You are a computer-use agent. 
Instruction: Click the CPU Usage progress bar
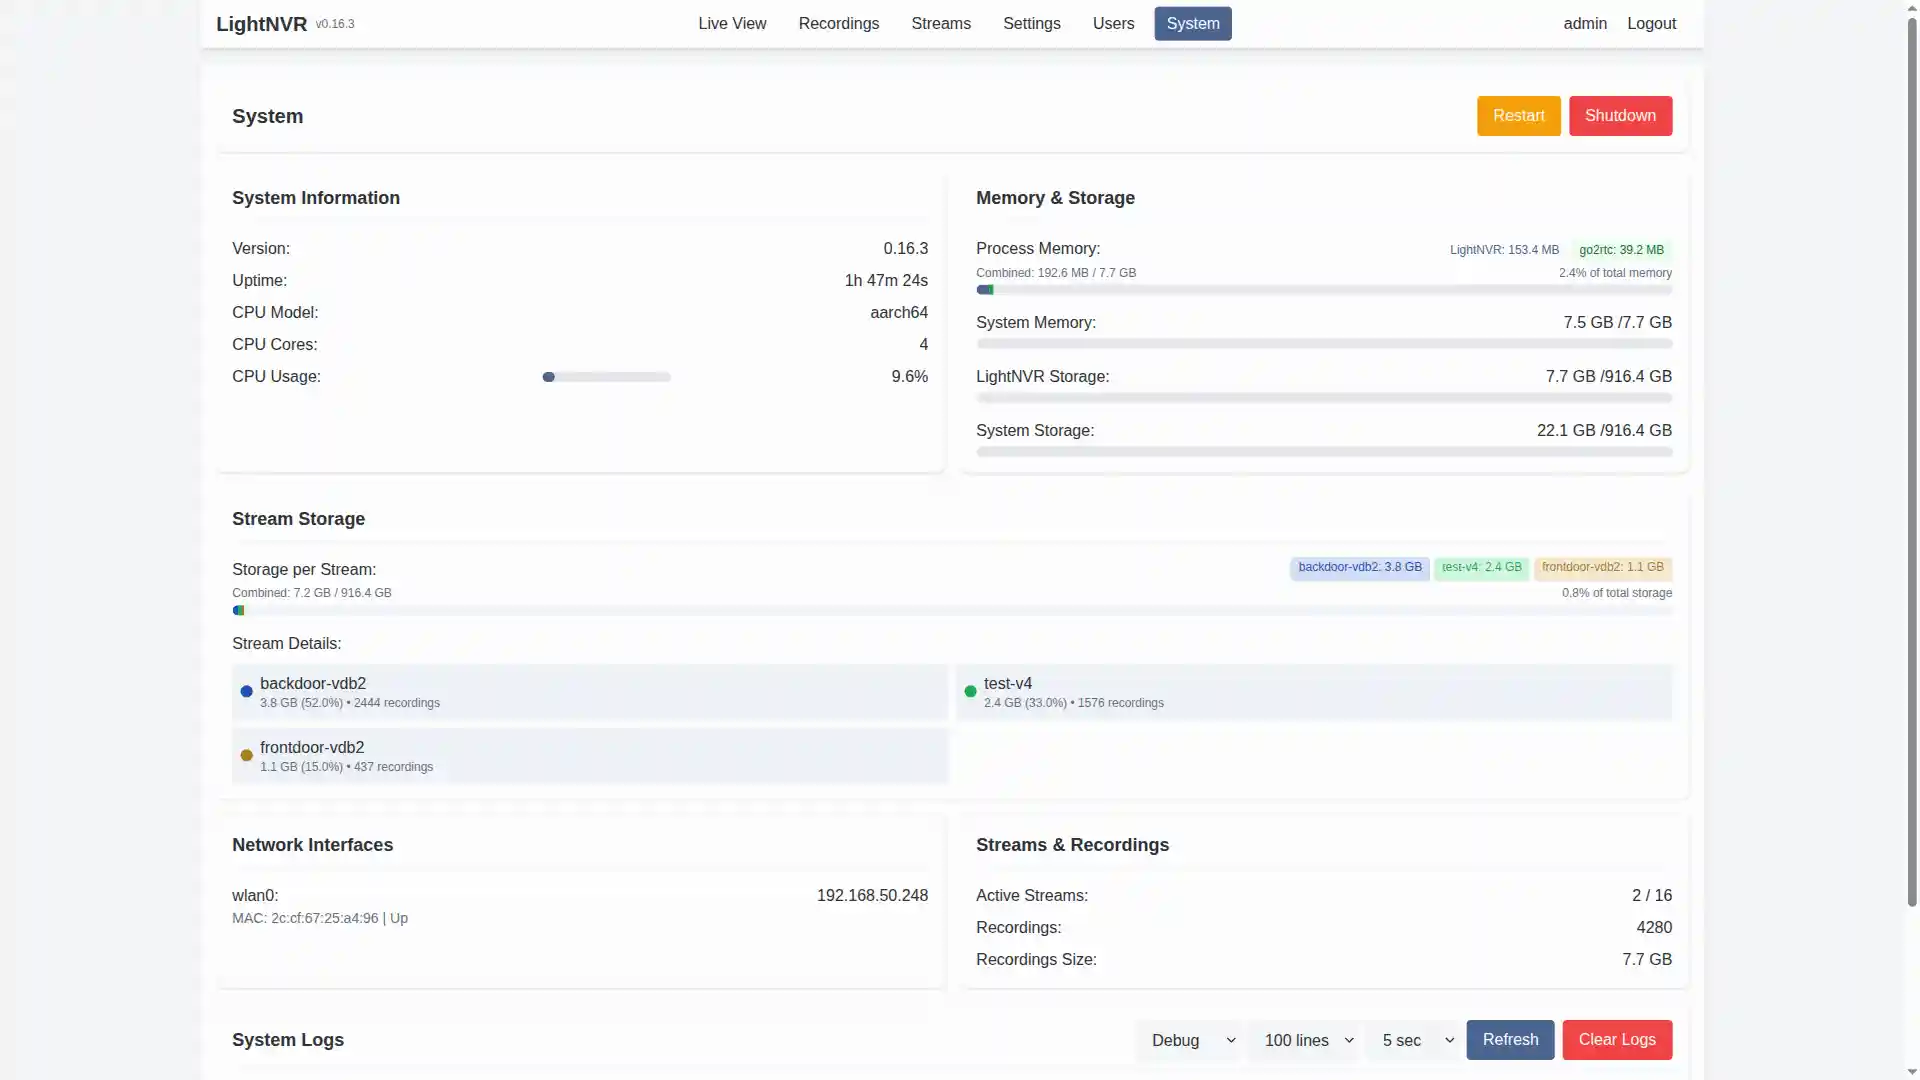click(606, 377)
